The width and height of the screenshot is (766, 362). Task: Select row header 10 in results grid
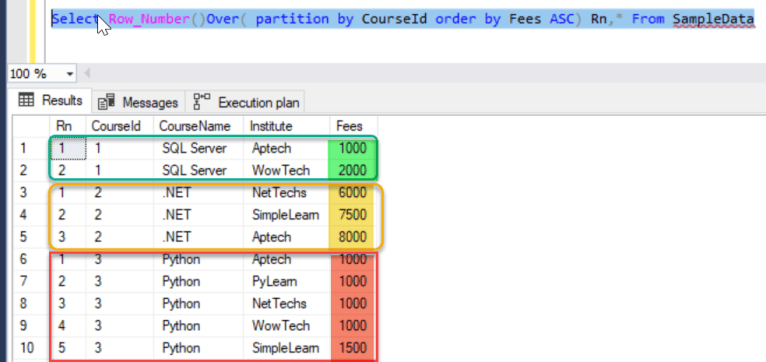click(x=31, y=348)
